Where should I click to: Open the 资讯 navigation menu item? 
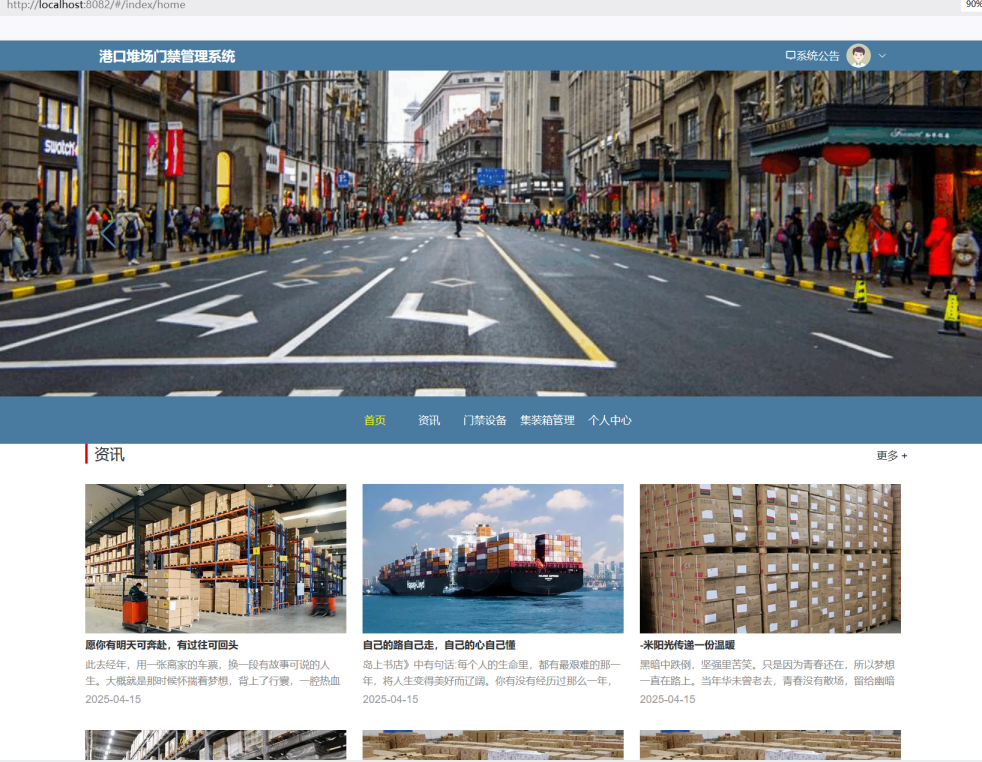[429, 420]
